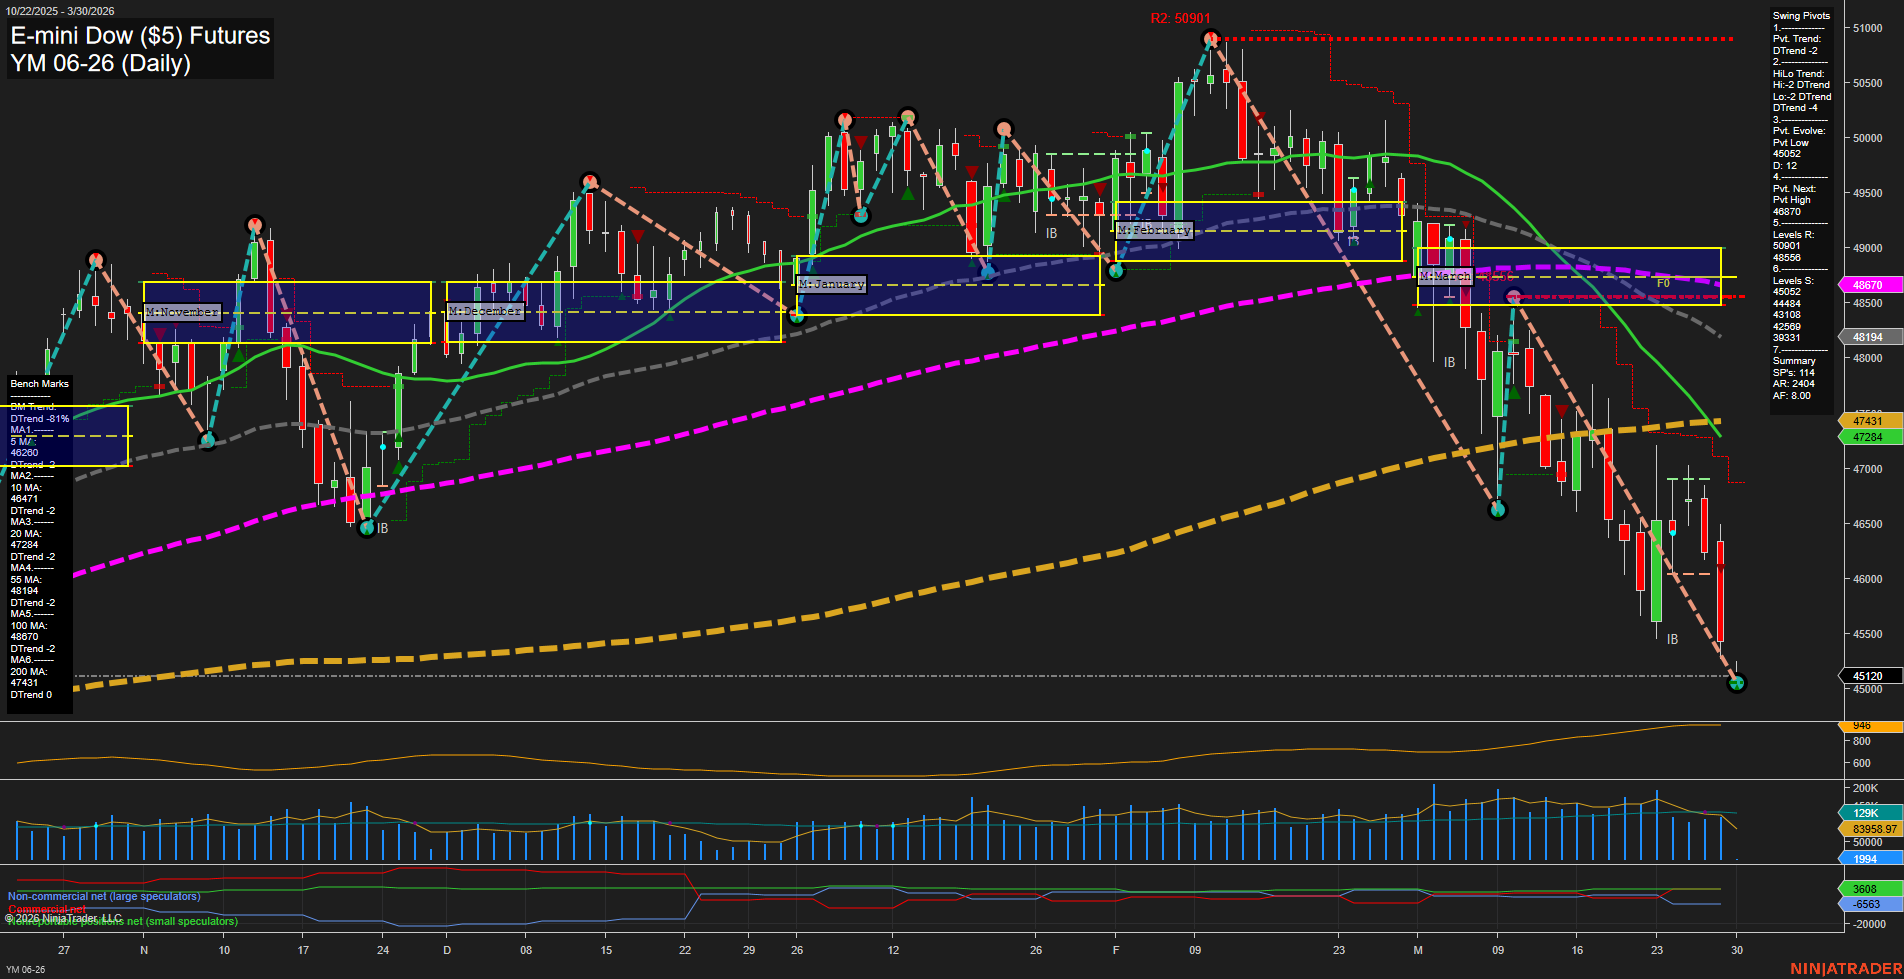Image resolution: width=1904 pixels, height=979 pixels.
Task: Select the M:November range label
Action: (183, 312)
